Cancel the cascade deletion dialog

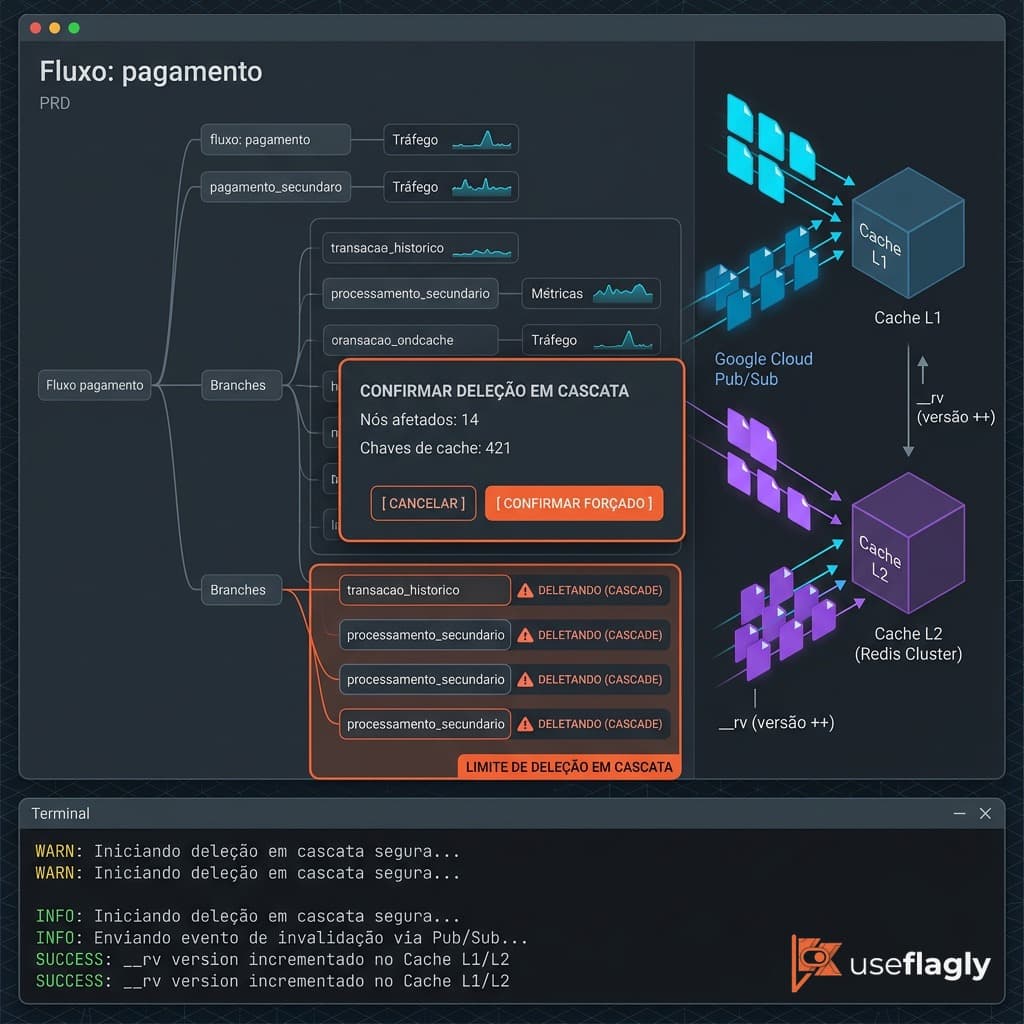(x=423, y=504)
